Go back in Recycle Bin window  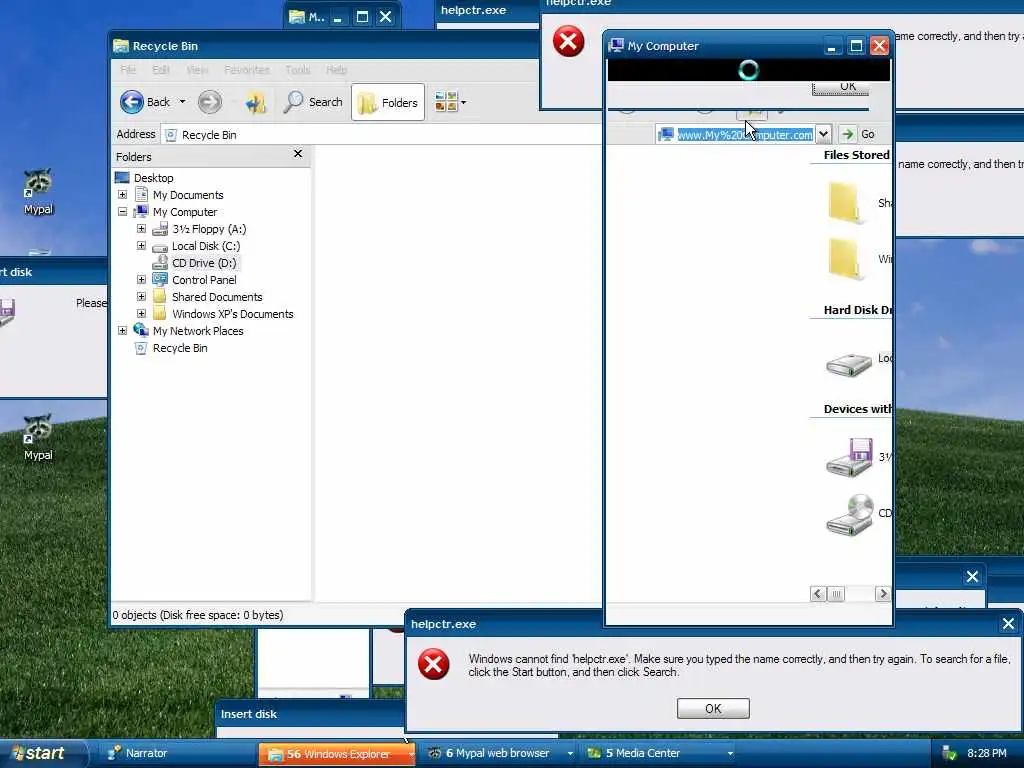[x=145, y=102]
